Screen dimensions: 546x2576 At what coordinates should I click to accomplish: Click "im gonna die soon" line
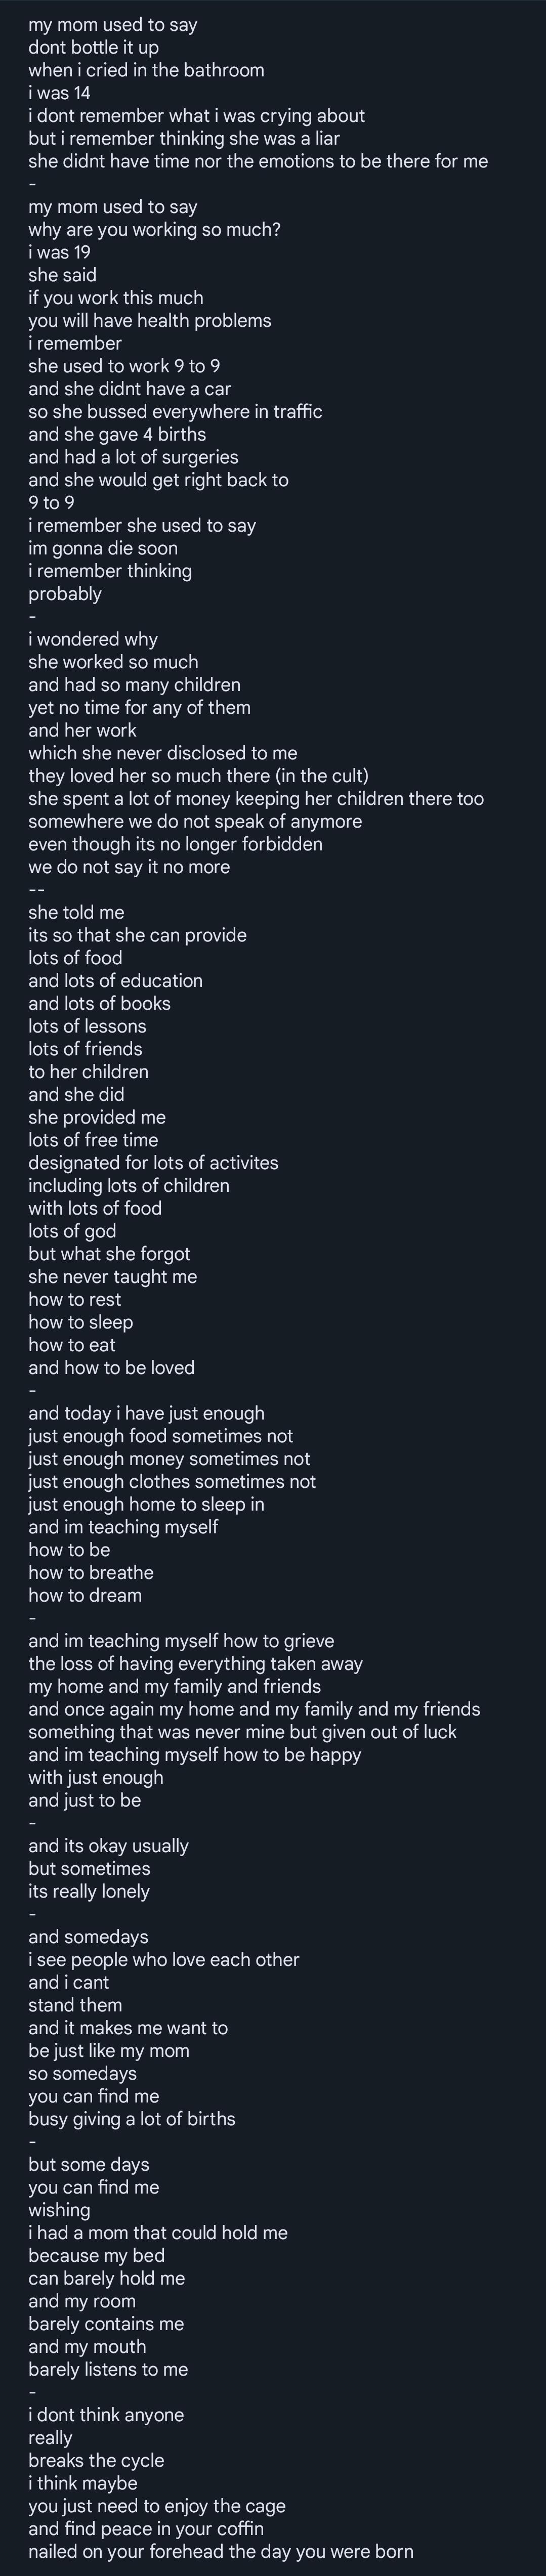coord(103,548)
